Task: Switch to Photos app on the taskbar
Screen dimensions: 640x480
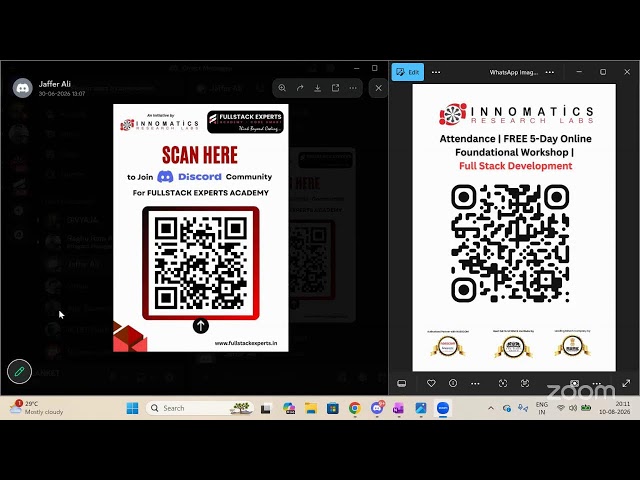Action: (x=420, y=408)
